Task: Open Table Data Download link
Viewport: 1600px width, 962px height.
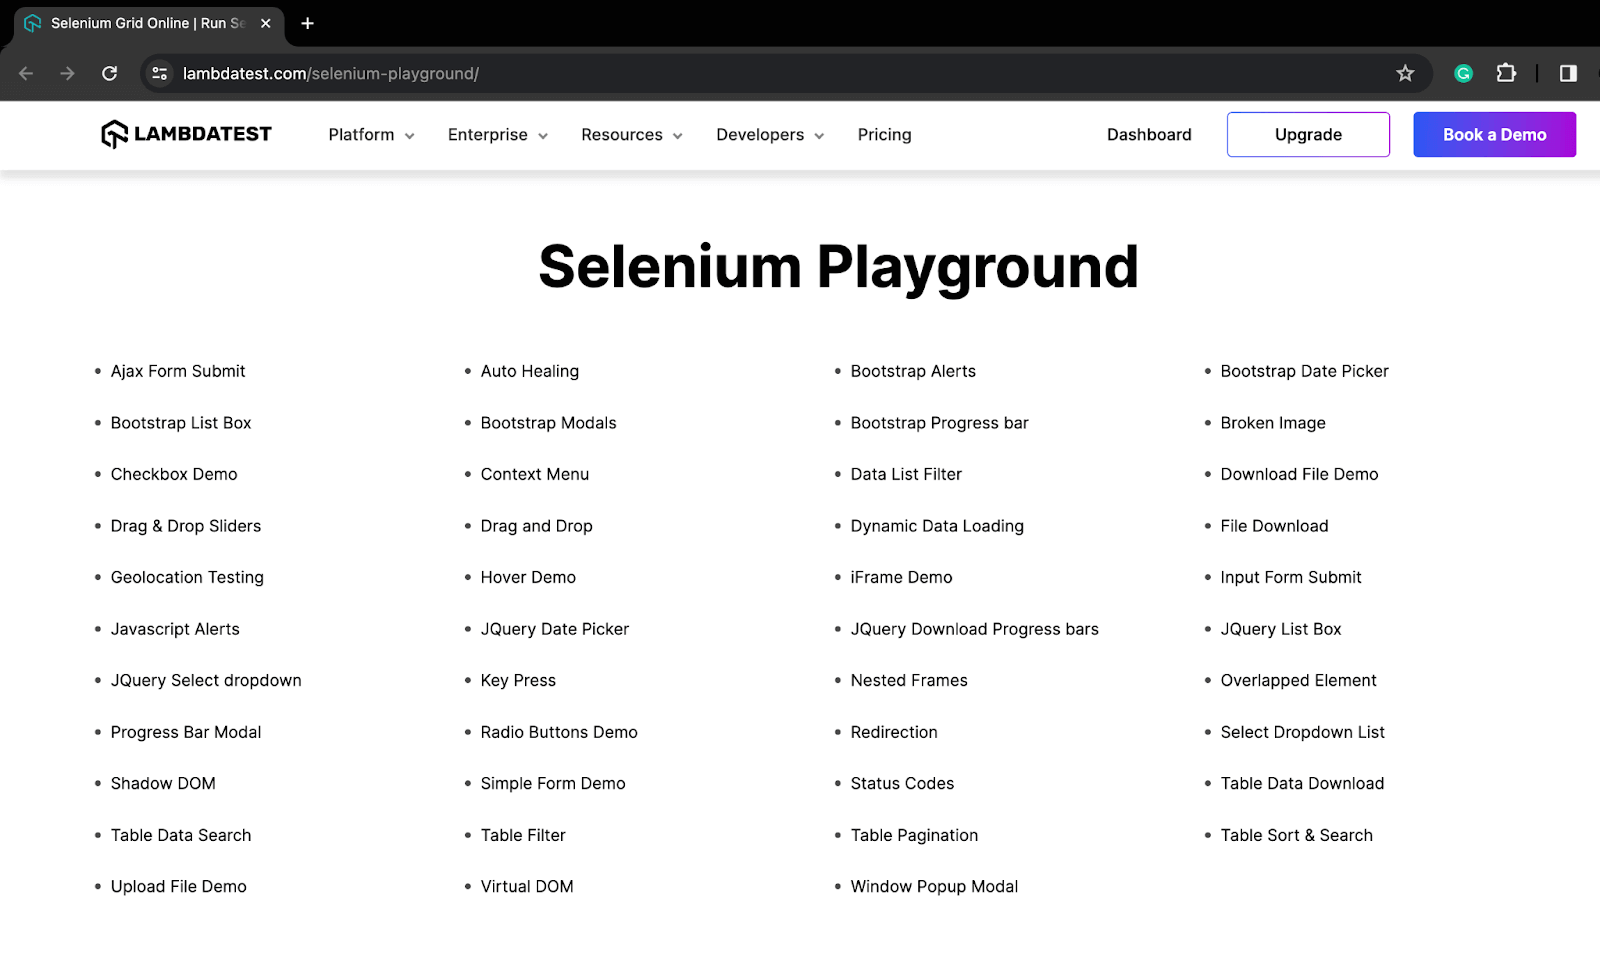Action: coord(1302,783)
